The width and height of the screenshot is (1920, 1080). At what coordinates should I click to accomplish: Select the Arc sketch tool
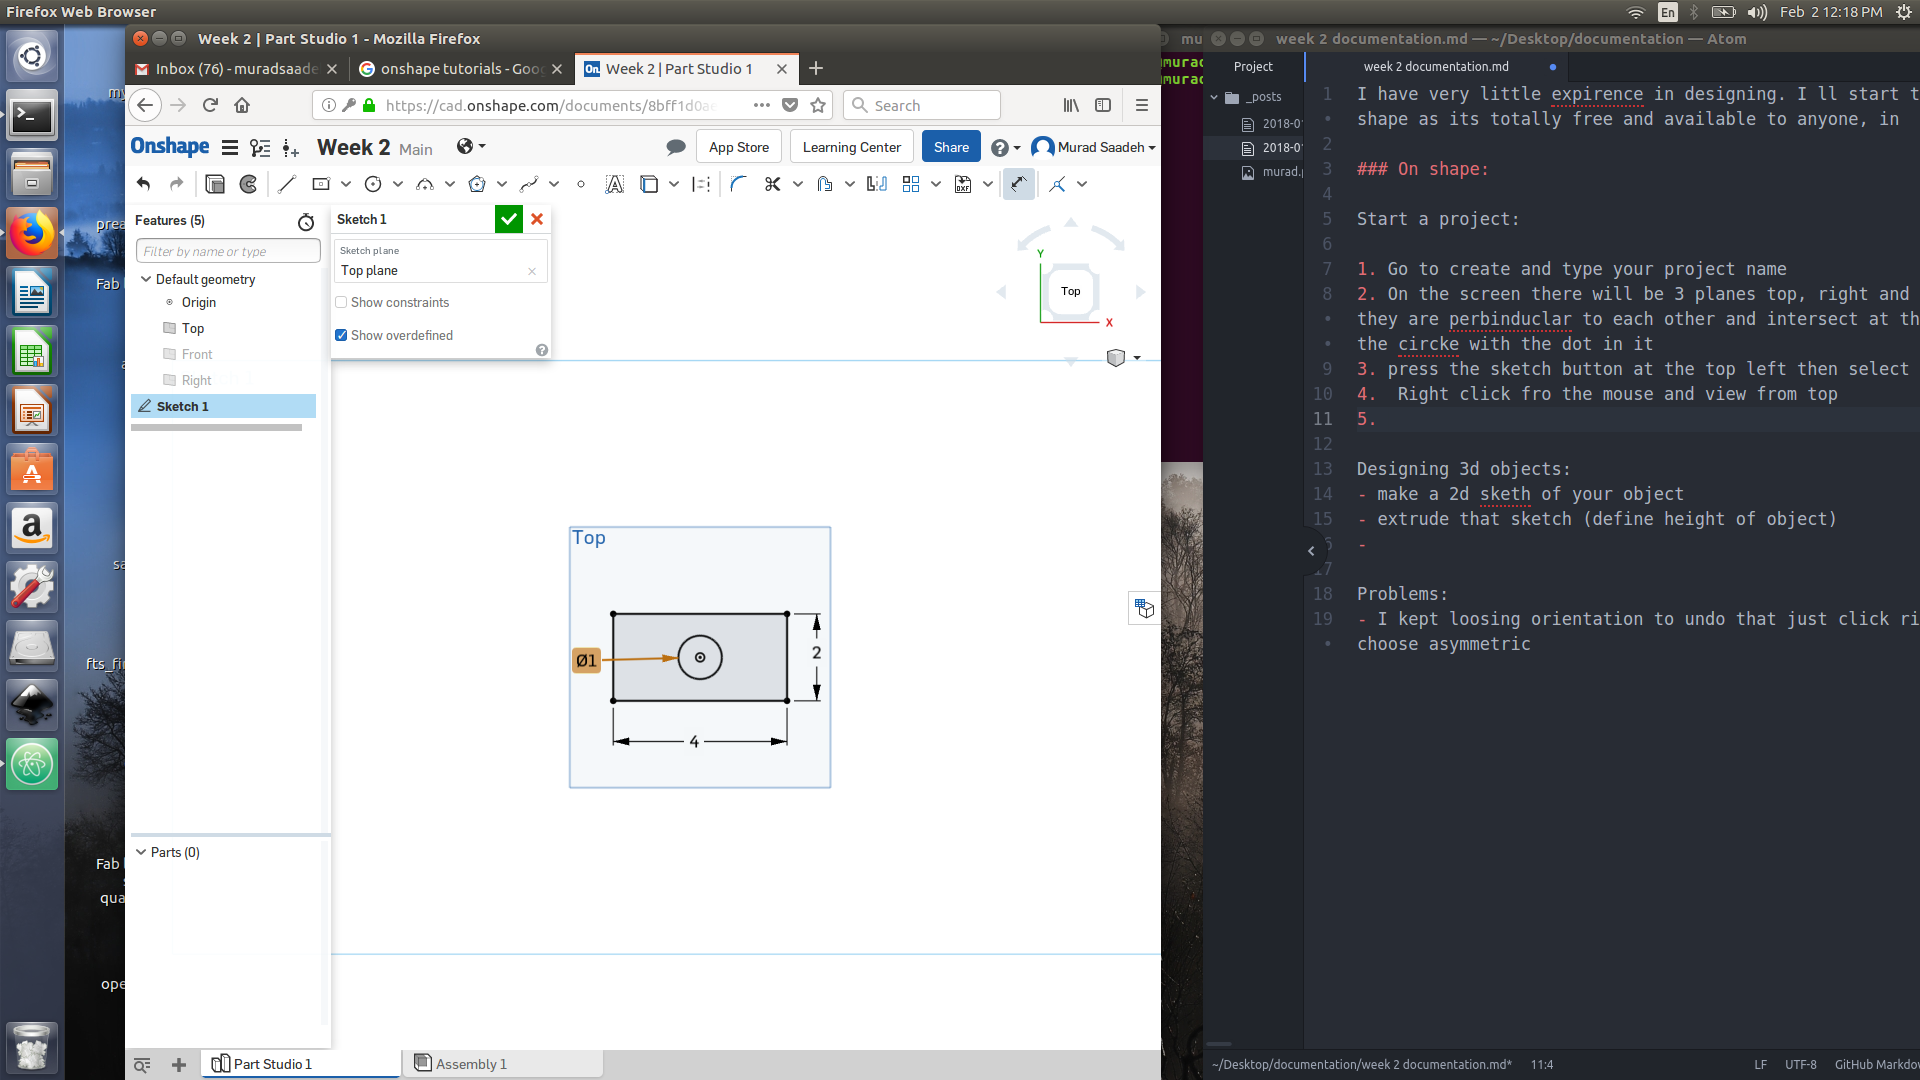pyautogui.click(x=425, y=184)
